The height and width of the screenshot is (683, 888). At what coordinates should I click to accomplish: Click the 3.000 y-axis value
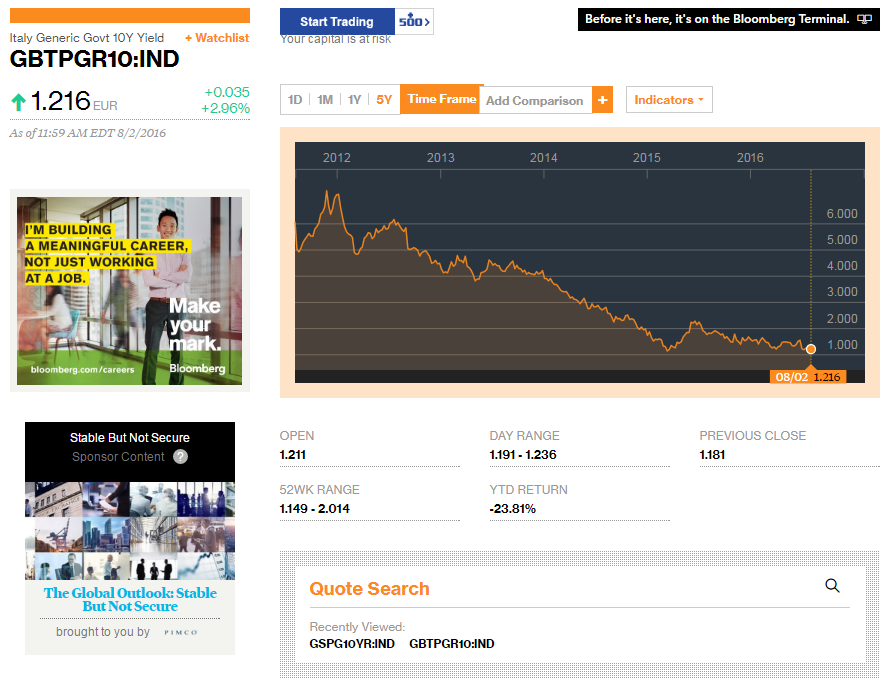click(842, 292)
